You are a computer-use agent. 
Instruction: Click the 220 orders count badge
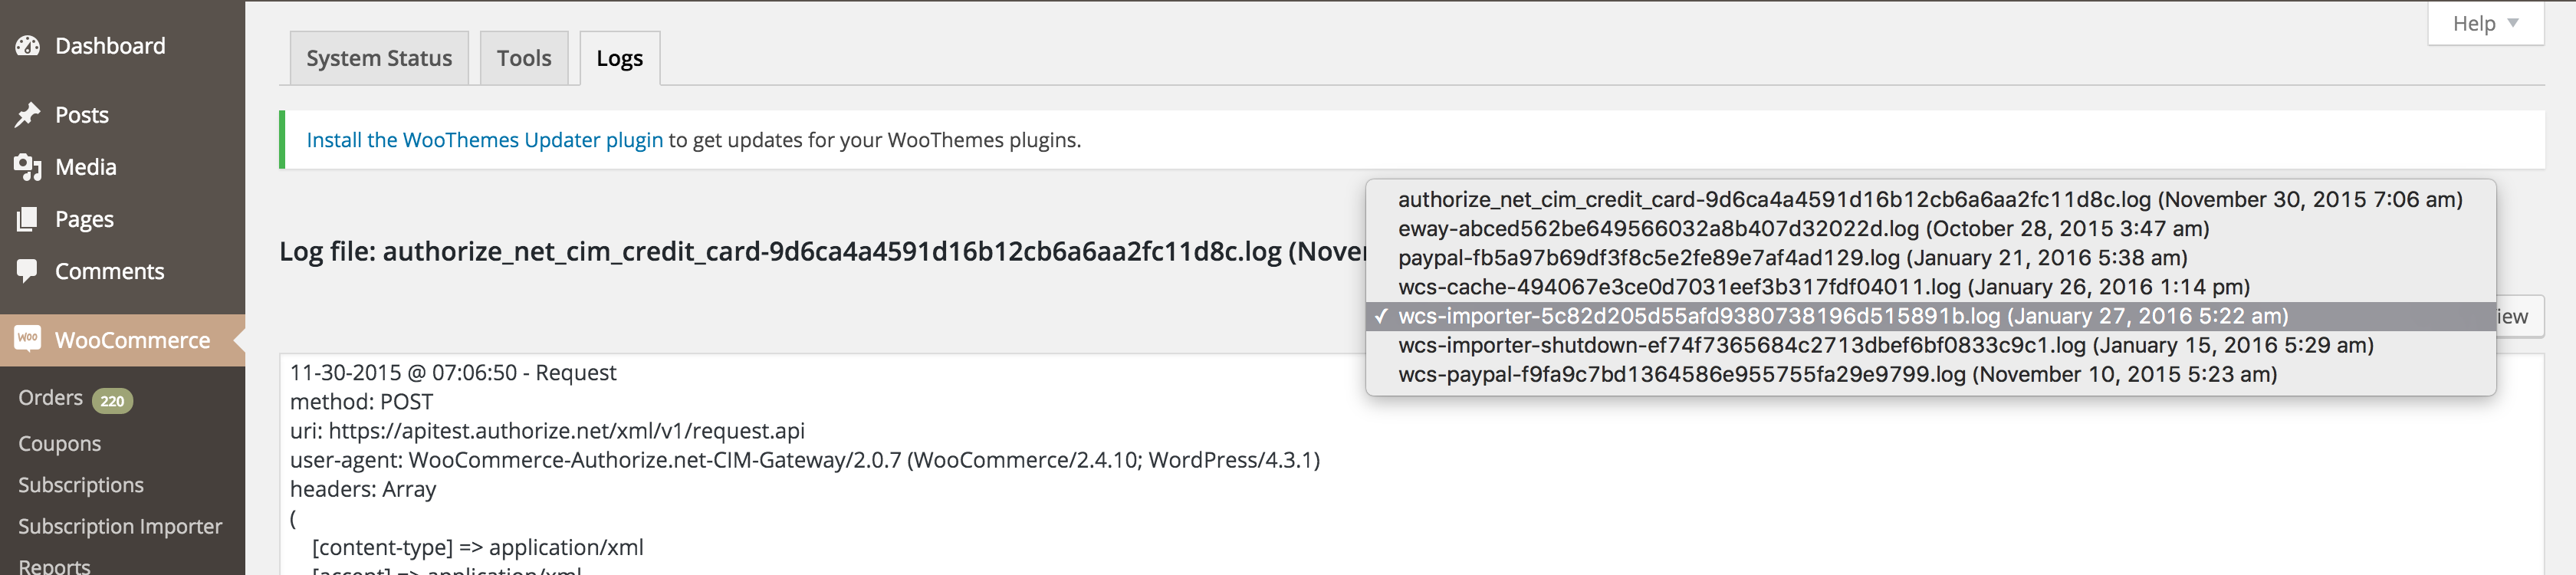pyautogui.click(x=112, y=401)
